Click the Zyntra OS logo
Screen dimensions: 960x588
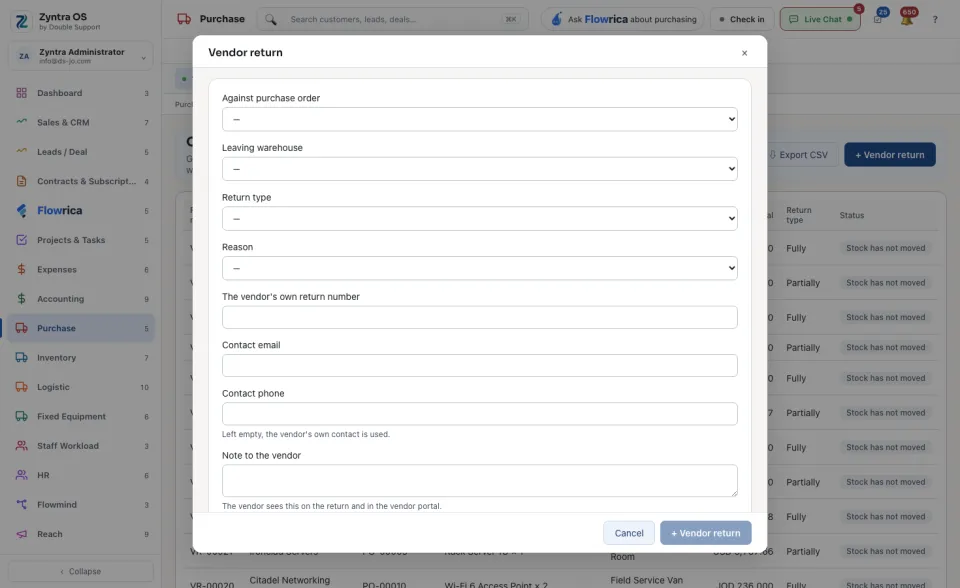(21, 21)
